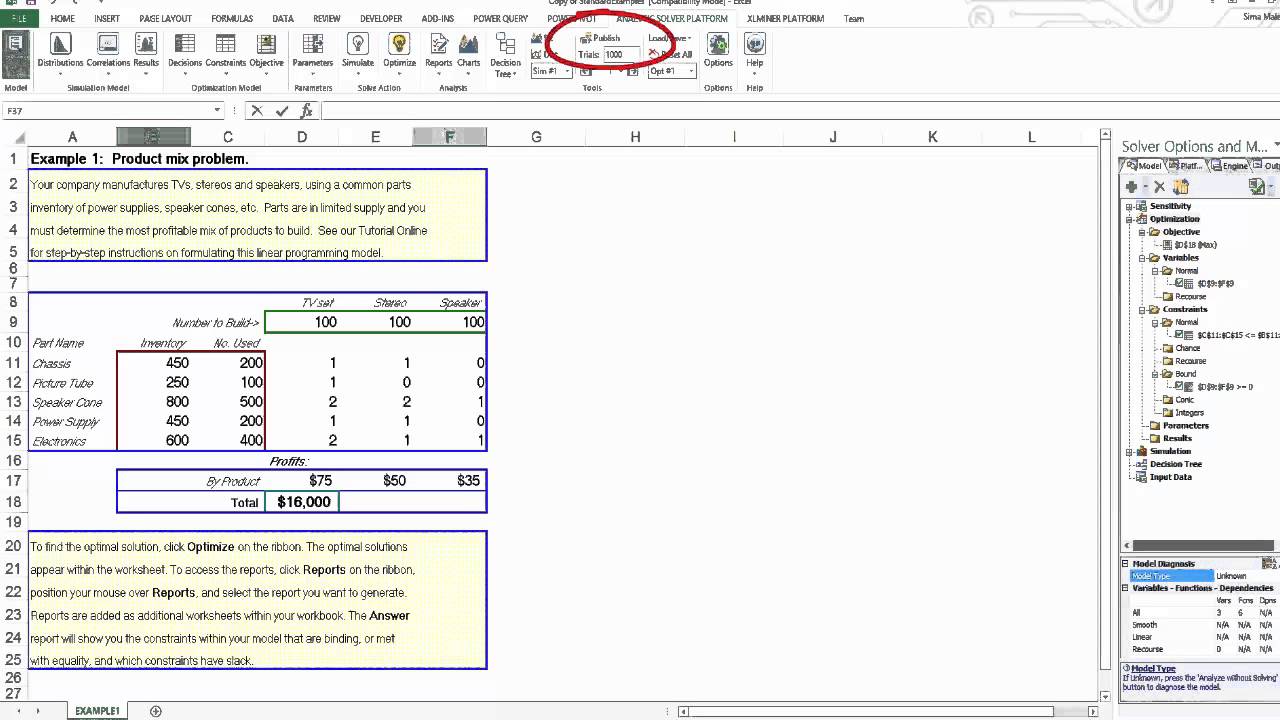The width and height of the screenshot is (1280, 720).
Task: Click the insert function fx icon
Action: click(x=306, y=111)
